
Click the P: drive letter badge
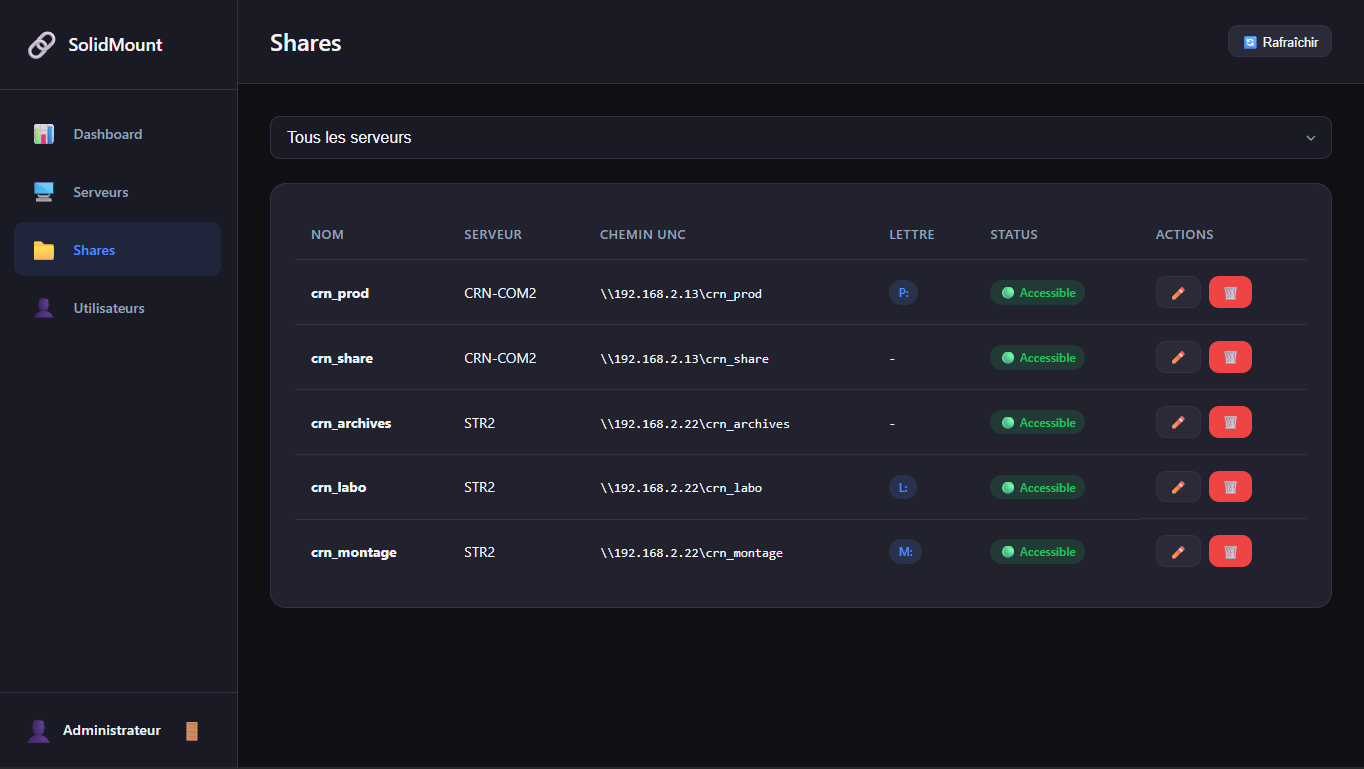(903, 293)
